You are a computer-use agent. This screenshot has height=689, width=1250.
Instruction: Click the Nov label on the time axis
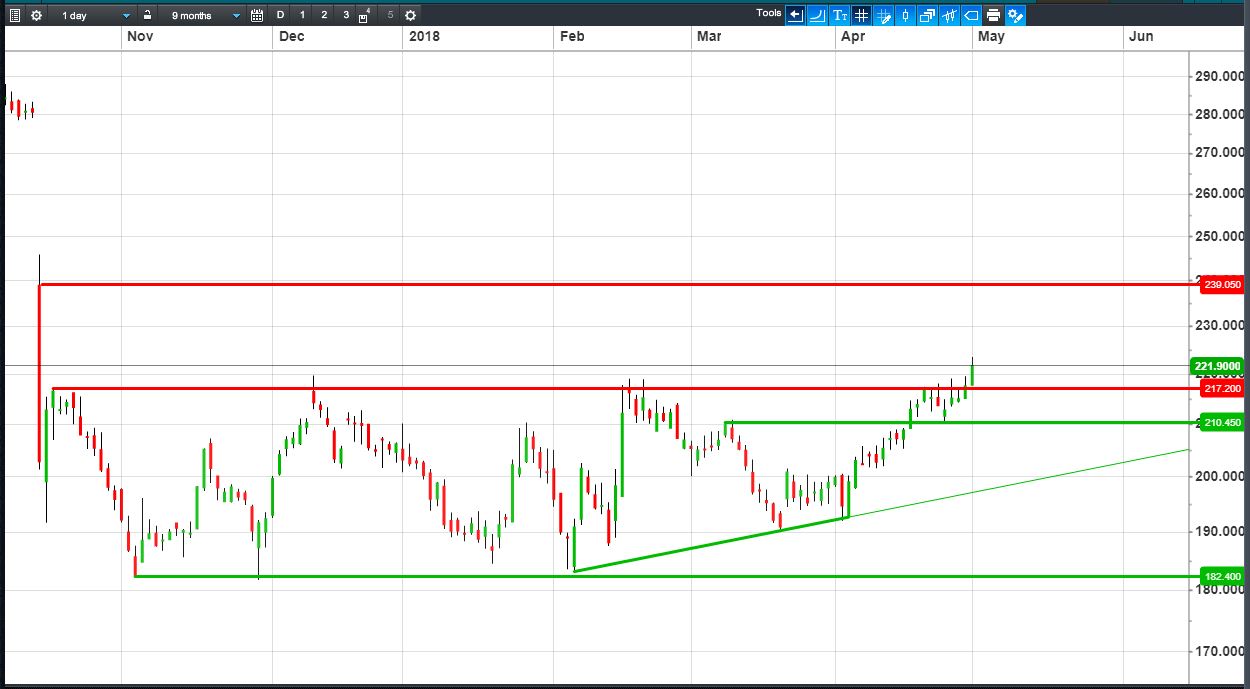point(139,36)
